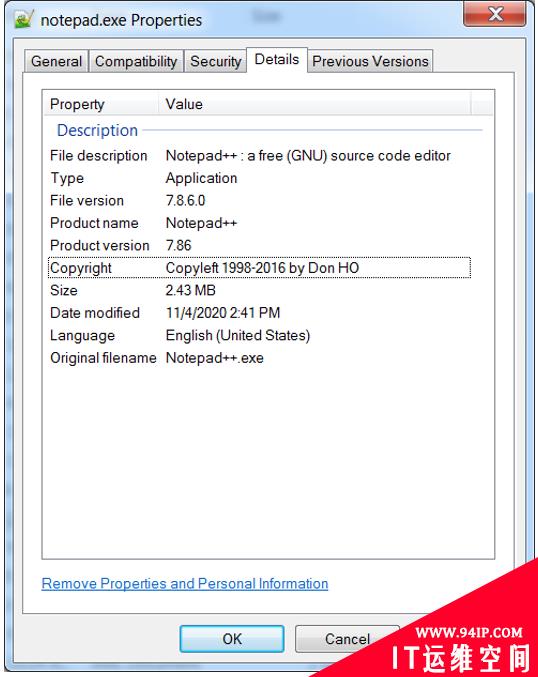The width and height of the screenshot is (538, 677).
Task: Open Remove Properties and Personal Information link
Action: click(x=185, y=584)
